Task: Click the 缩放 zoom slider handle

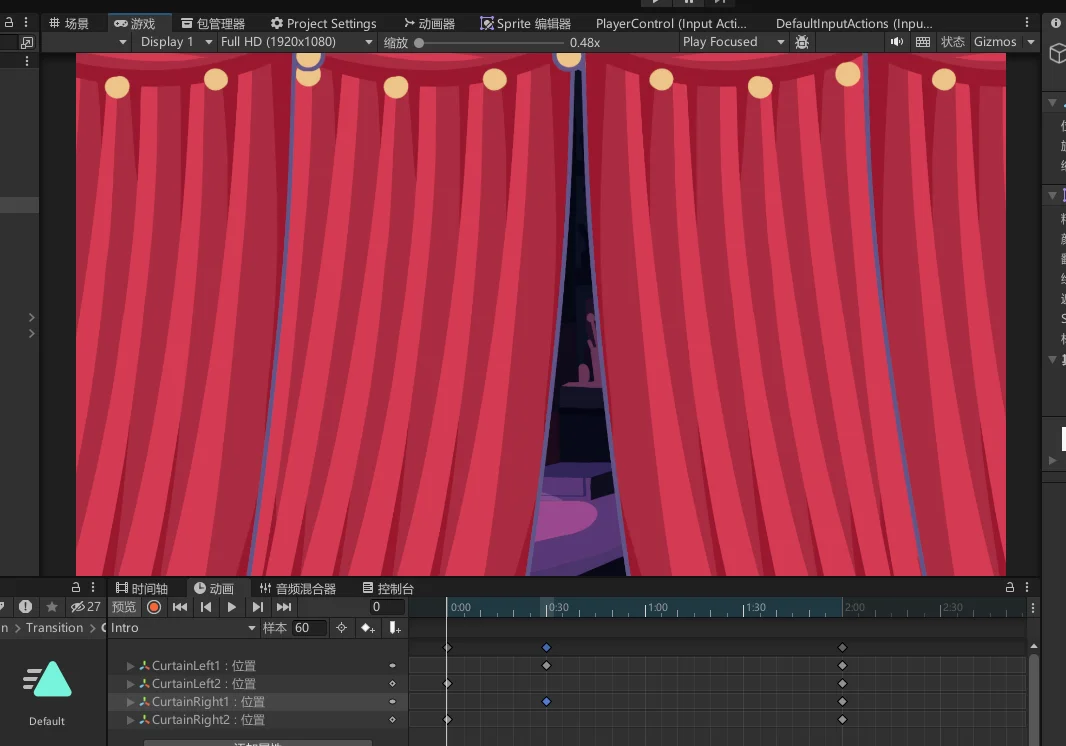Action: coord(419,43)
